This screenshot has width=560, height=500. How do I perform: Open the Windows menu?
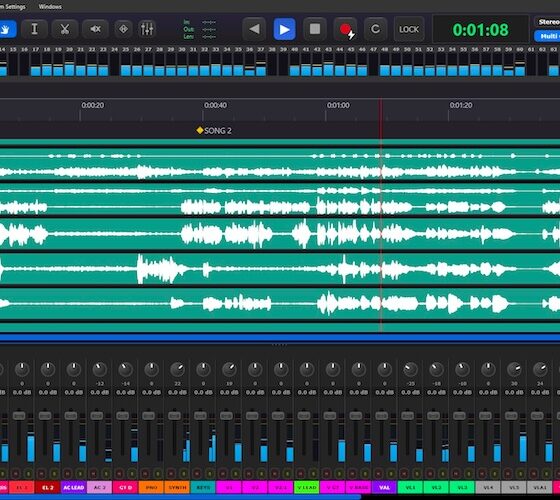tap(50, 6)
